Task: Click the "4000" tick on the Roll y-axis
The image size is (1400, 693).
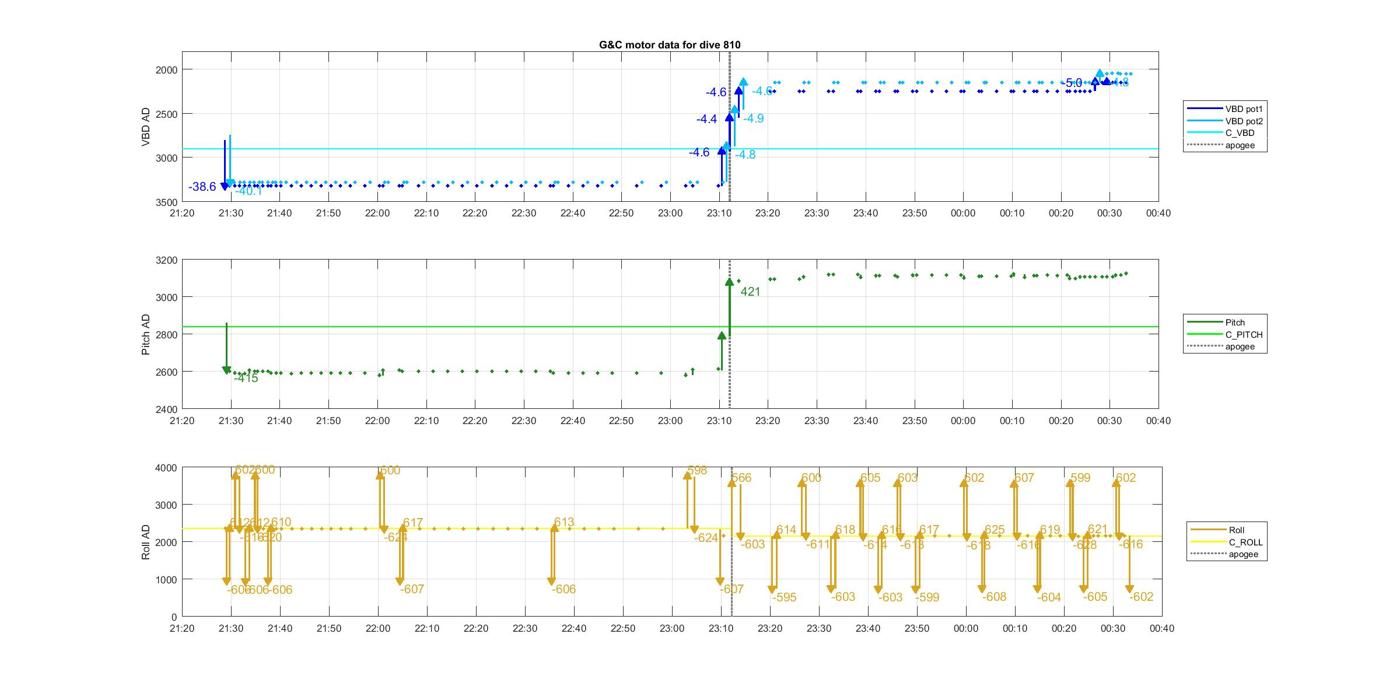Action: click(x=166, y=467)
